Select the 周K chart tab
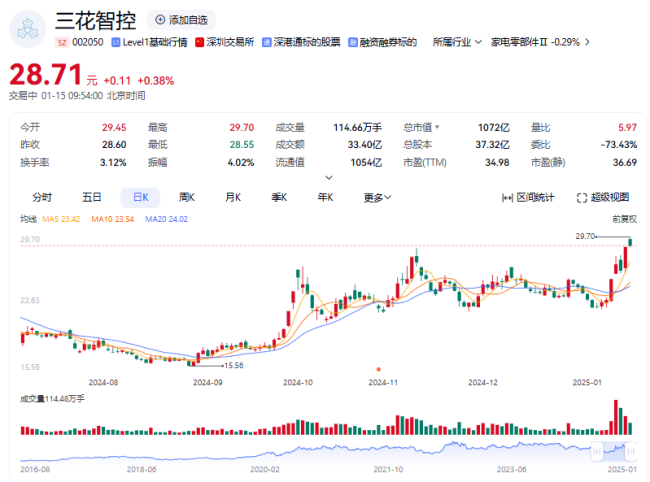Screen dimensions: 650x482 coord(187,197)
